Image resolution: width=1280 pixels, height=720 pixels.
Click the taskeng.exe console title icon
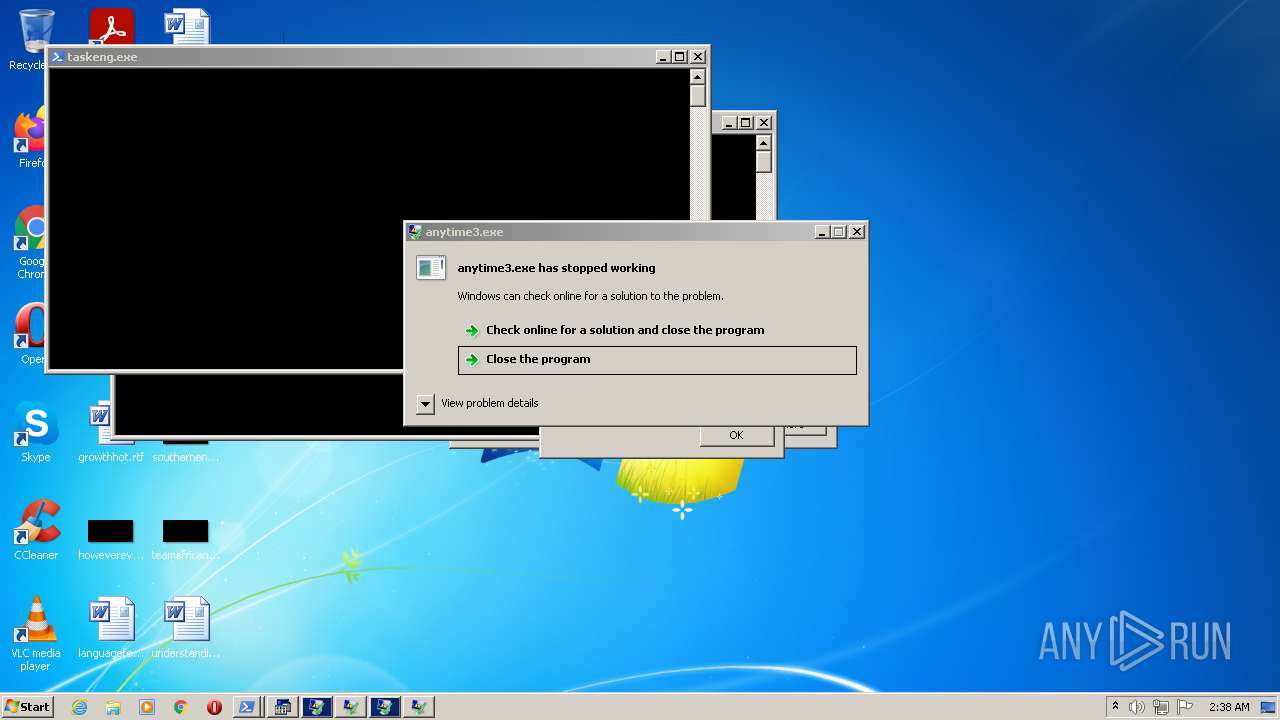point(57,57)
